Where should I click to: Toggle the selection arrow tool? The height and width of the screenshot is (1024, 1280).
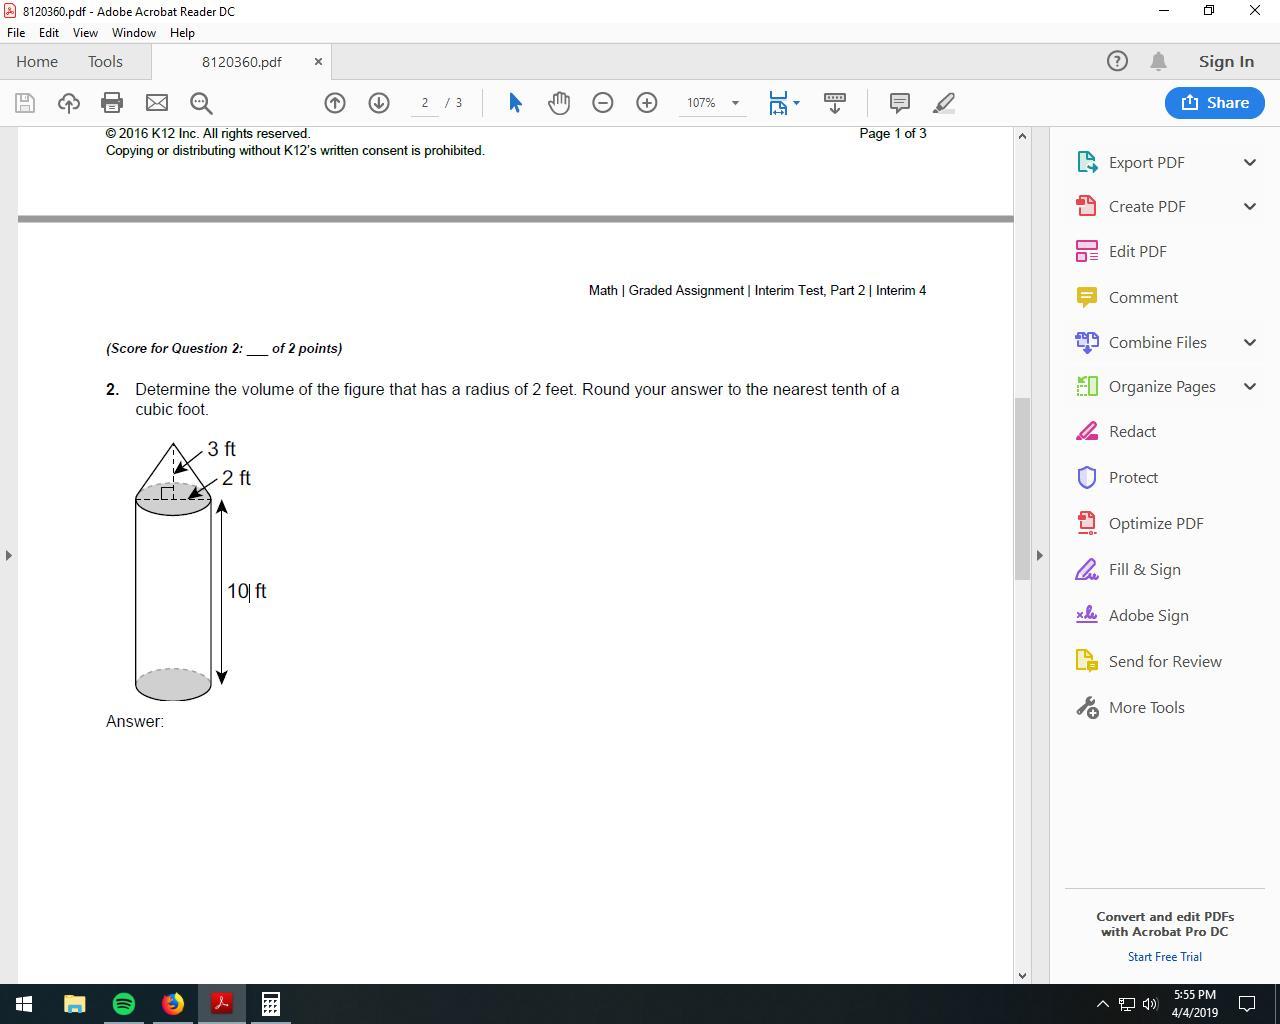[515, 103]
